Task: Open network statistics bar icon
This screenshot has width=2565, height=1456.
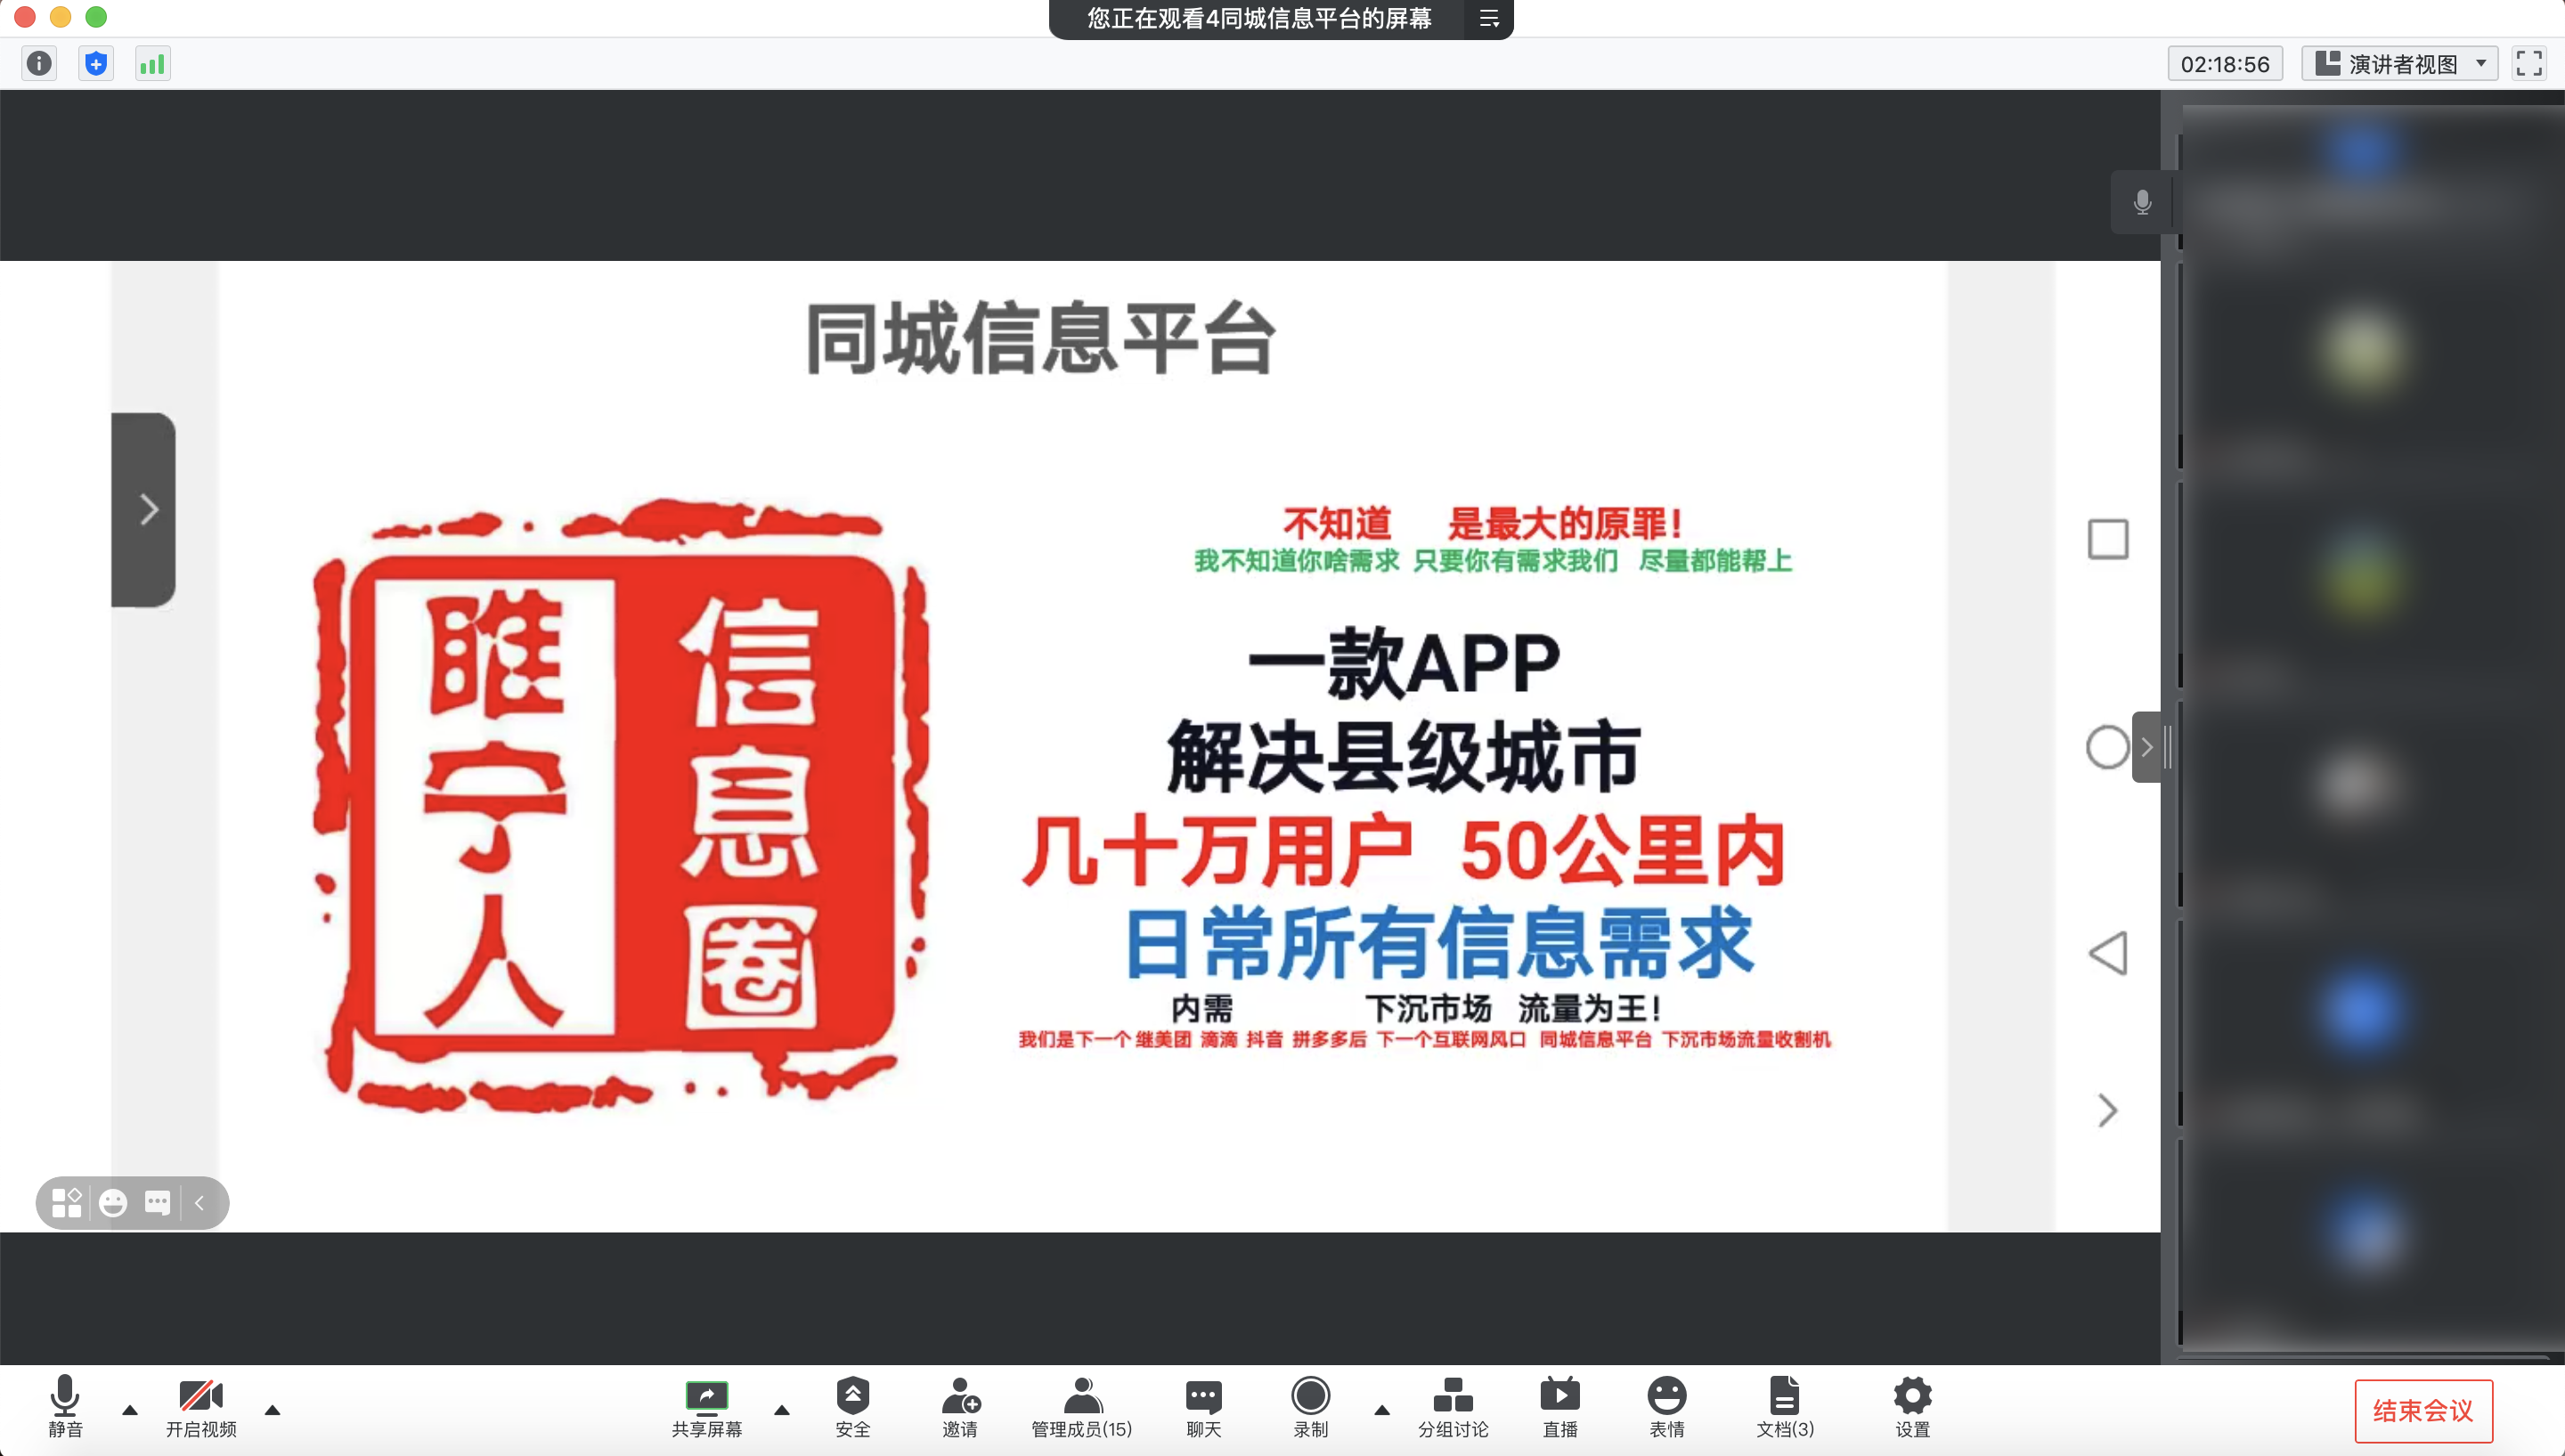Action: (152, 64)
